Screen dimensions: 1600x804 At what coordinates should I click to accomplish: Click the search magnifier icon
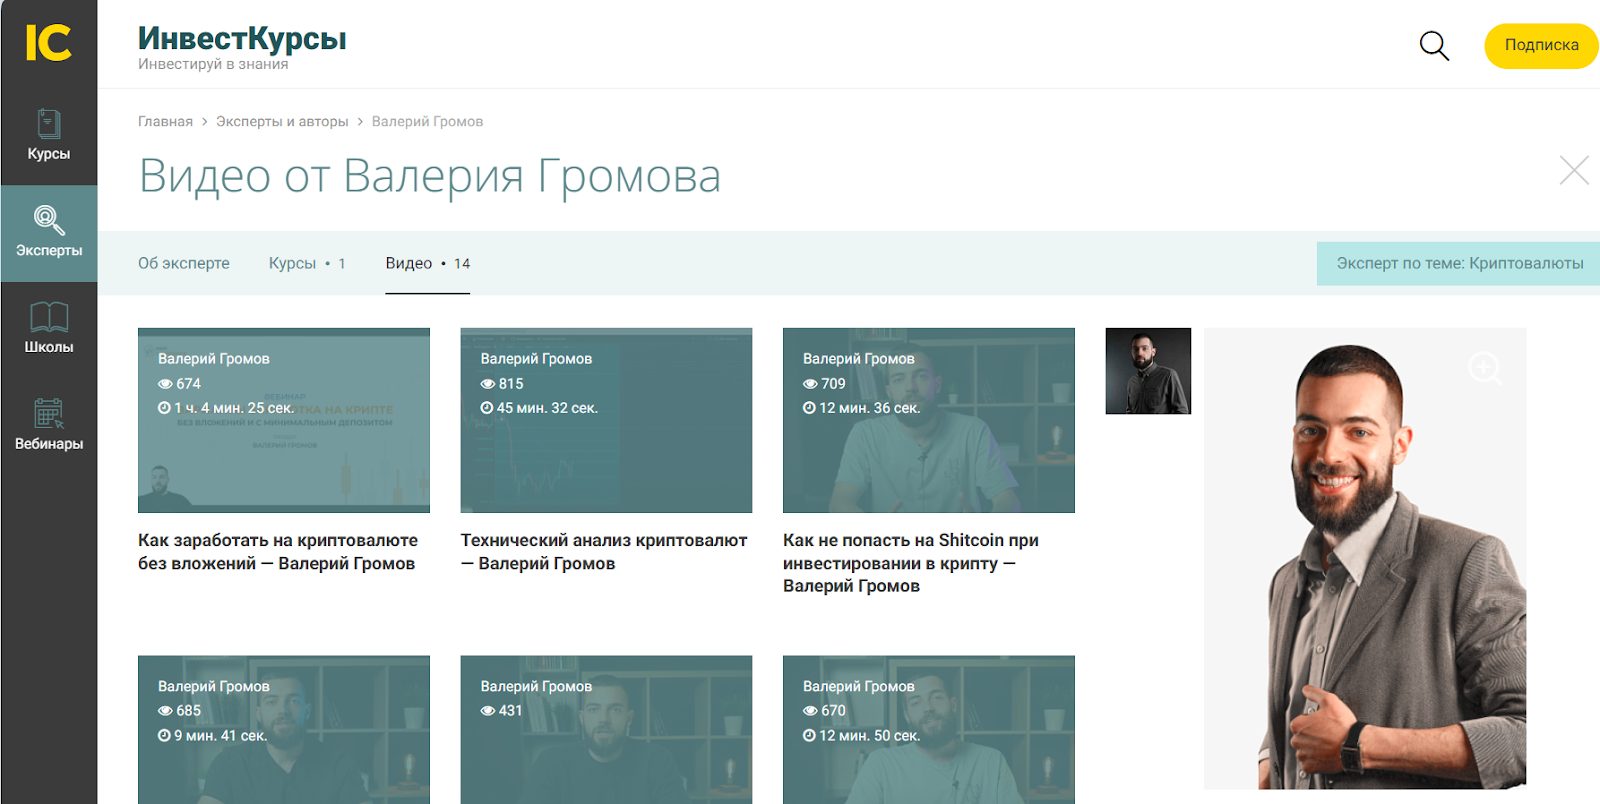click(1434, 45)
